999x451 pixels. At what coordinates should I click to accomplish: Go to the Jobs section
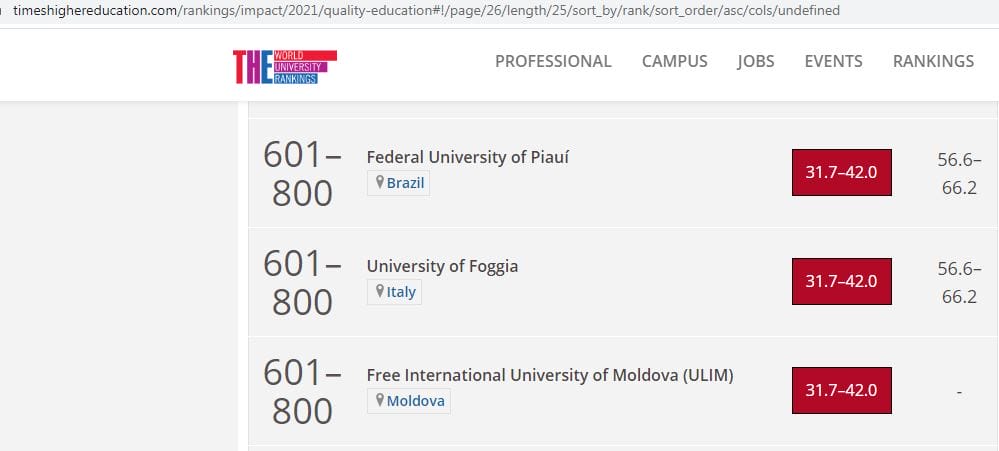click(755, 61)
